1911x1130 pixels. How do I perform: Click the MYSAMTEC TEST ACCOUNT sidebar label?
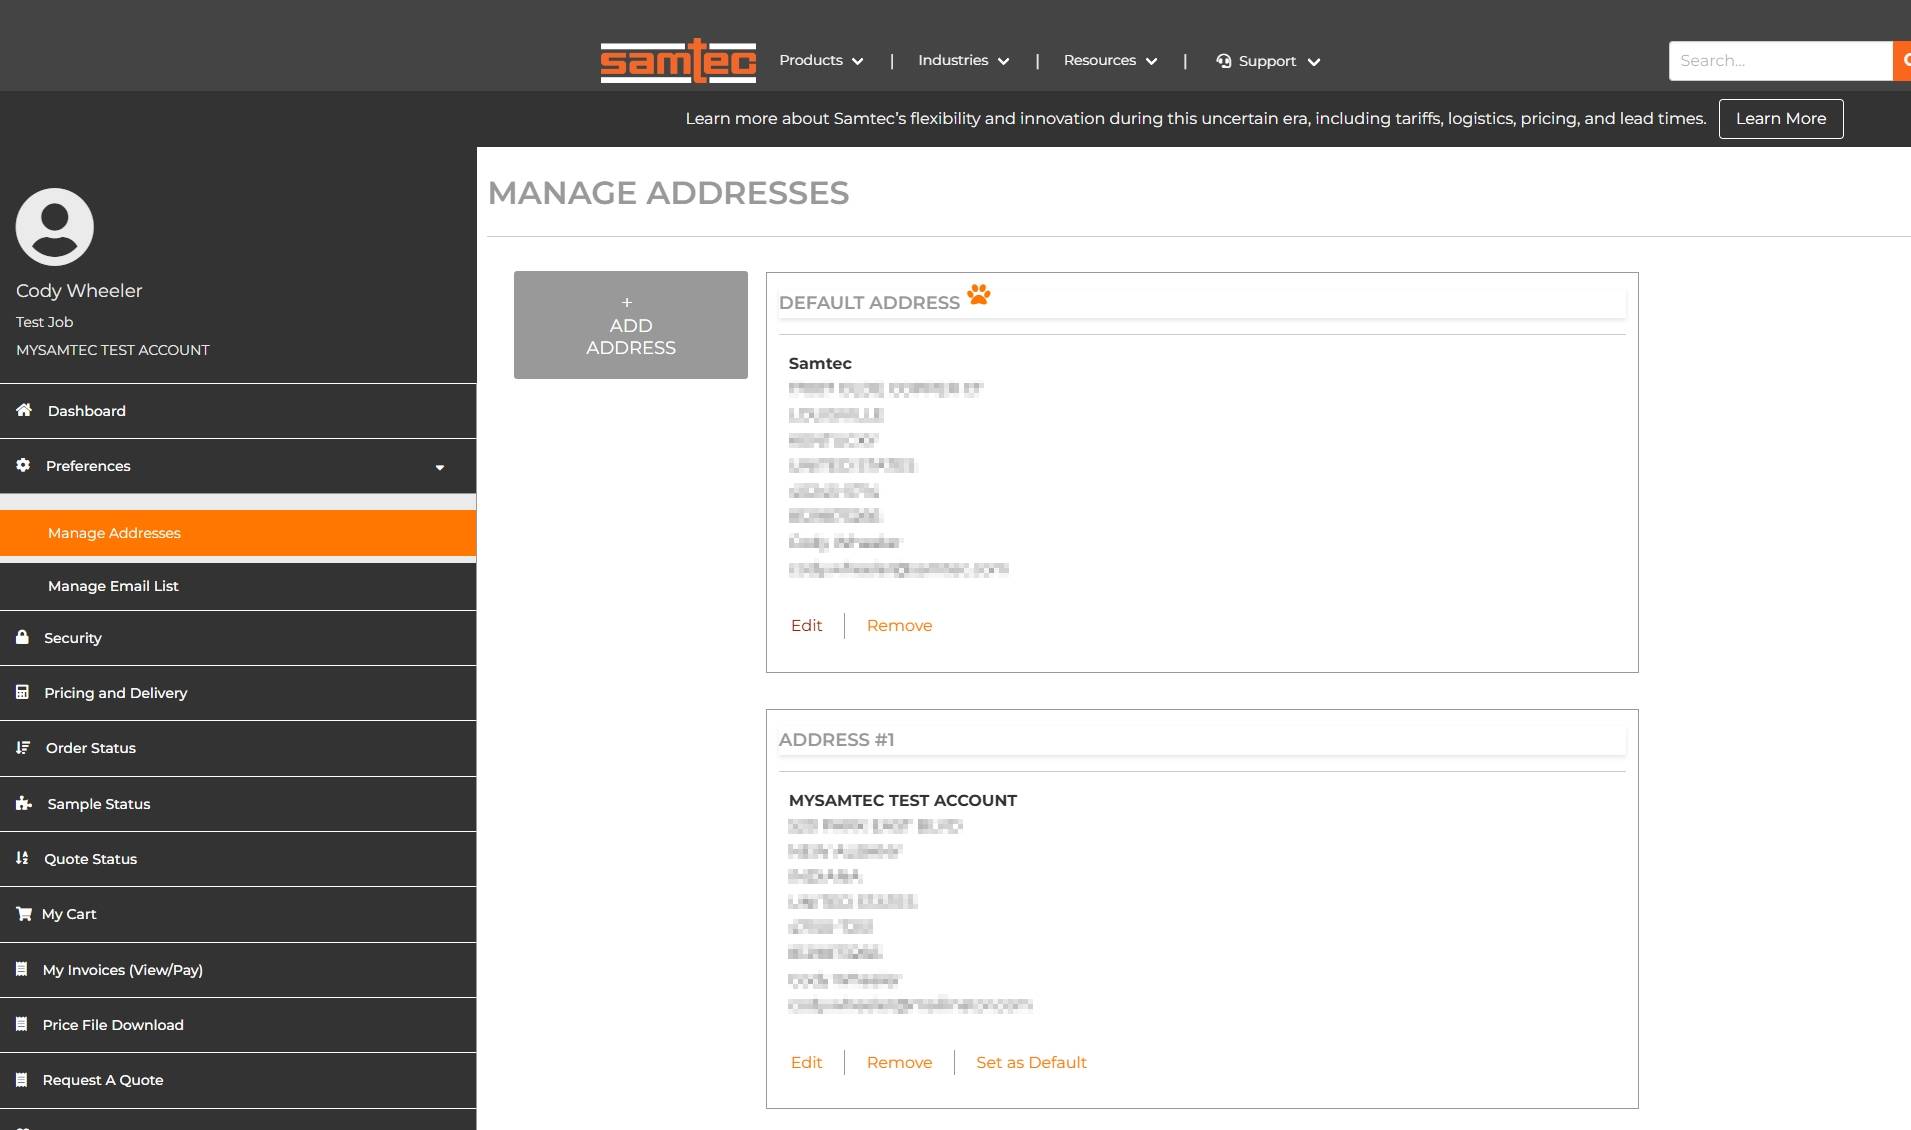coord(113,350)
